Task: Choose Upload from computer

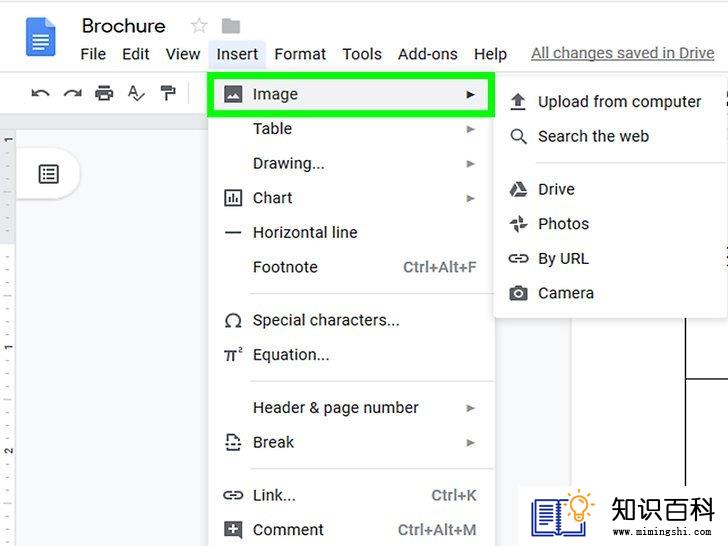Action: point(610,102)
